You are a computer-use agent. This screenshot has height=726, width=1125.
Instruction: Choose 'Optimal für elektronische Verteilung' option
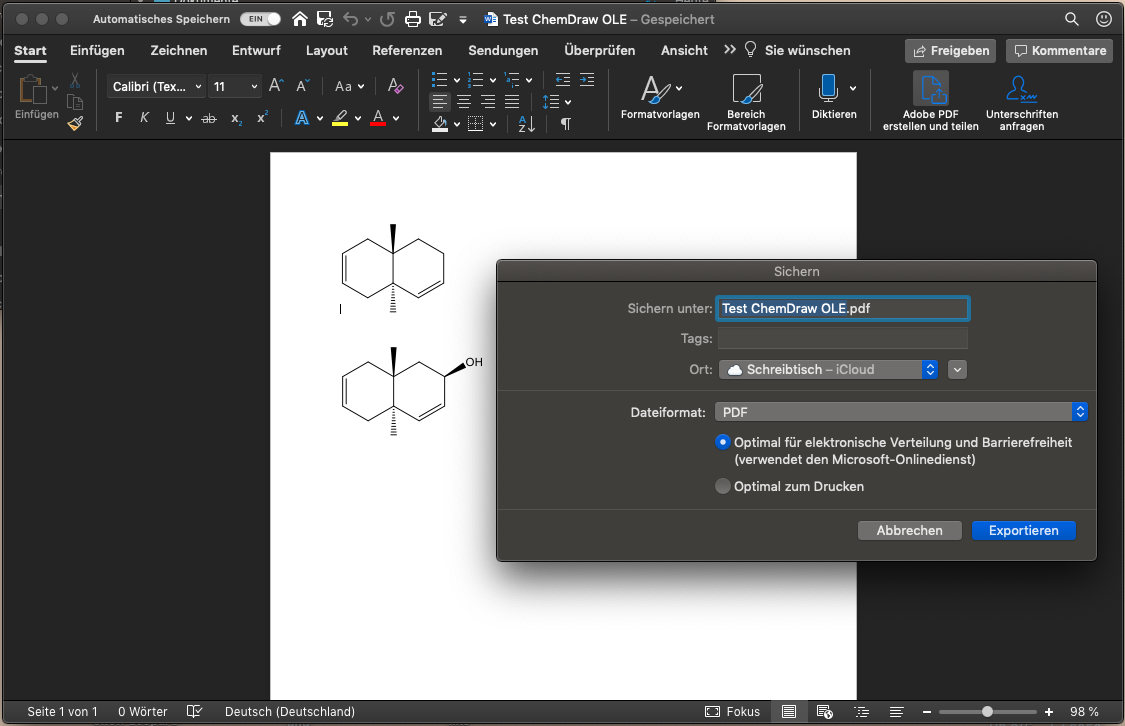click(x=722, y=442)
